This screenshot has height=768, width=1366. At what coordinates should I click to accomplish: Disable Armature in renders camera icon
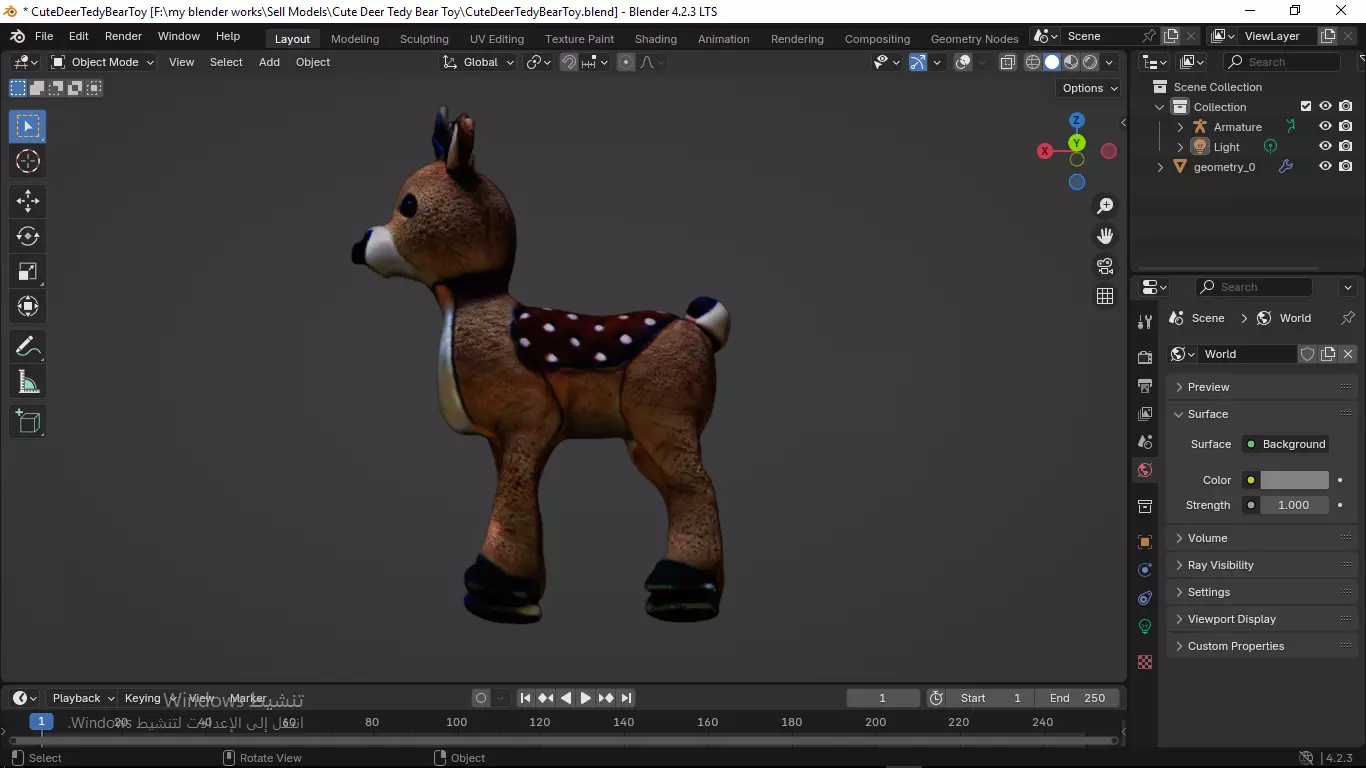click(1346, 127)
